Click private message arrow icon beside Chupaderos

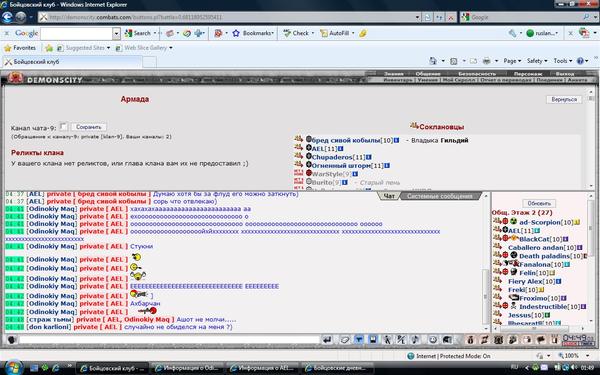click(x=298, y=156)
